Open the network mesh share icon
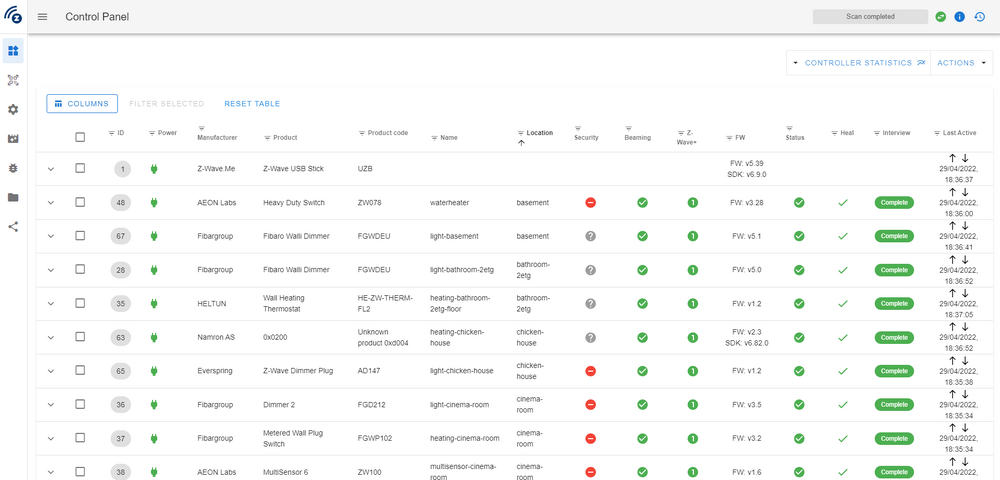The width and height of the screenshot is (1000, 480). tap(13, 227)
